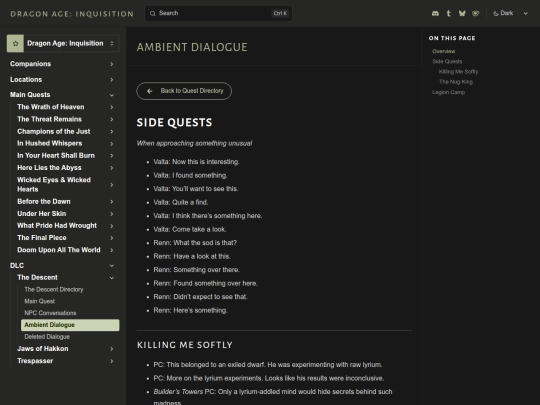This screenshot has width=540, height=405.
Task: Open the Ko-fi cup icon
Action: point(476,13)
